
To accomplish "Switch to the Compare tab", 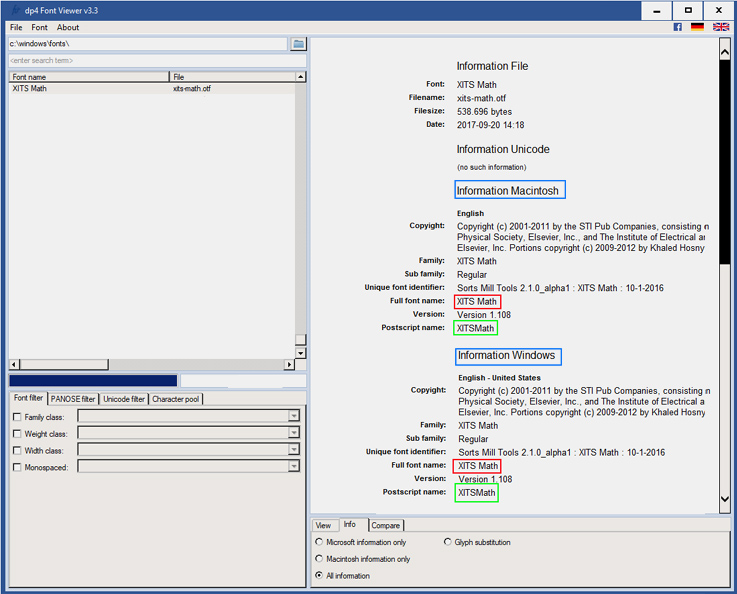I will pyautogui.click(x=386, y=525).
